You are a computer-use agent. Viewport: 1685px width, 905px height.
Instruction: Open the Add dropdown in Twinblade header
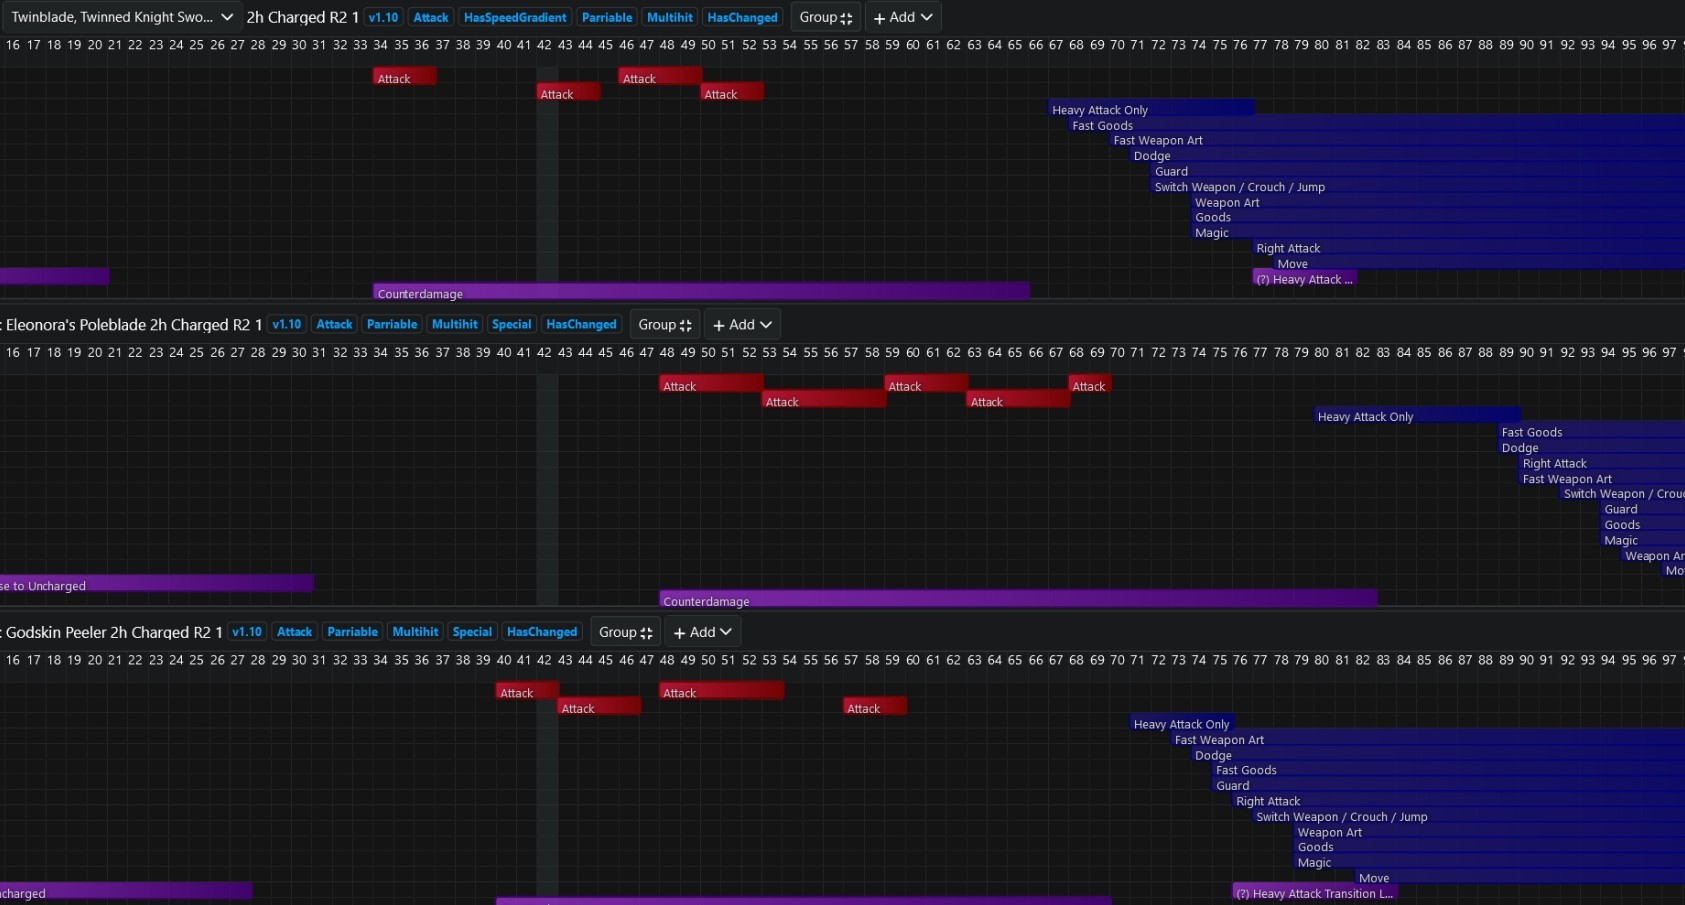(x=903, y=17)
